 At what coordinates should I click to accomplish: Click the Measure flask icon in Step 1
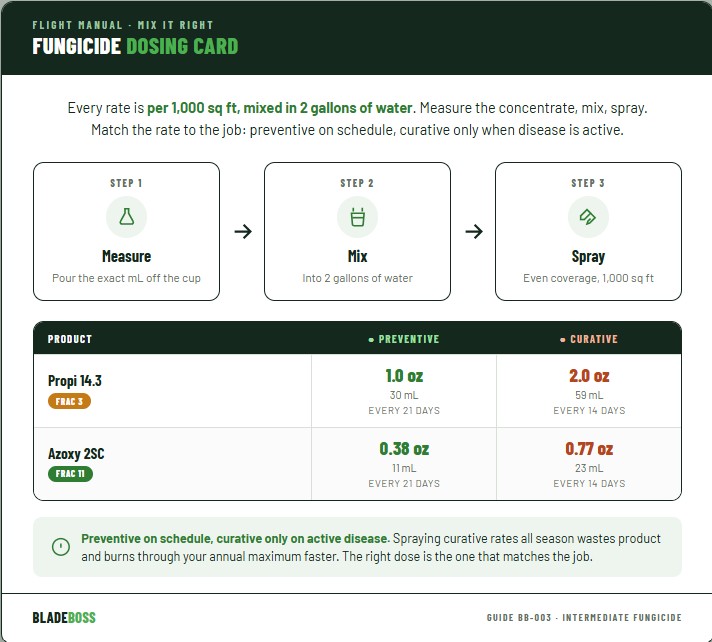point(126,217)
